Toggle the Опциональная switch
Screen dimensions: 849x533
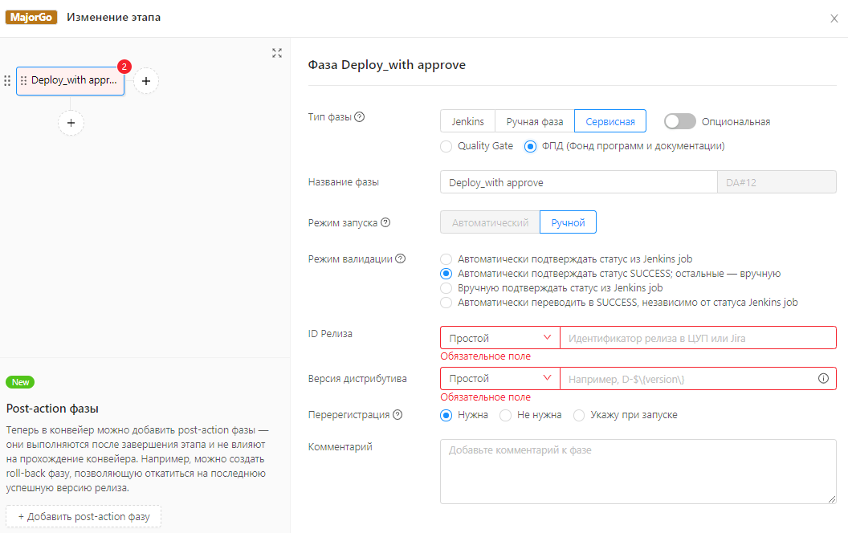click(x=679, y=121)
